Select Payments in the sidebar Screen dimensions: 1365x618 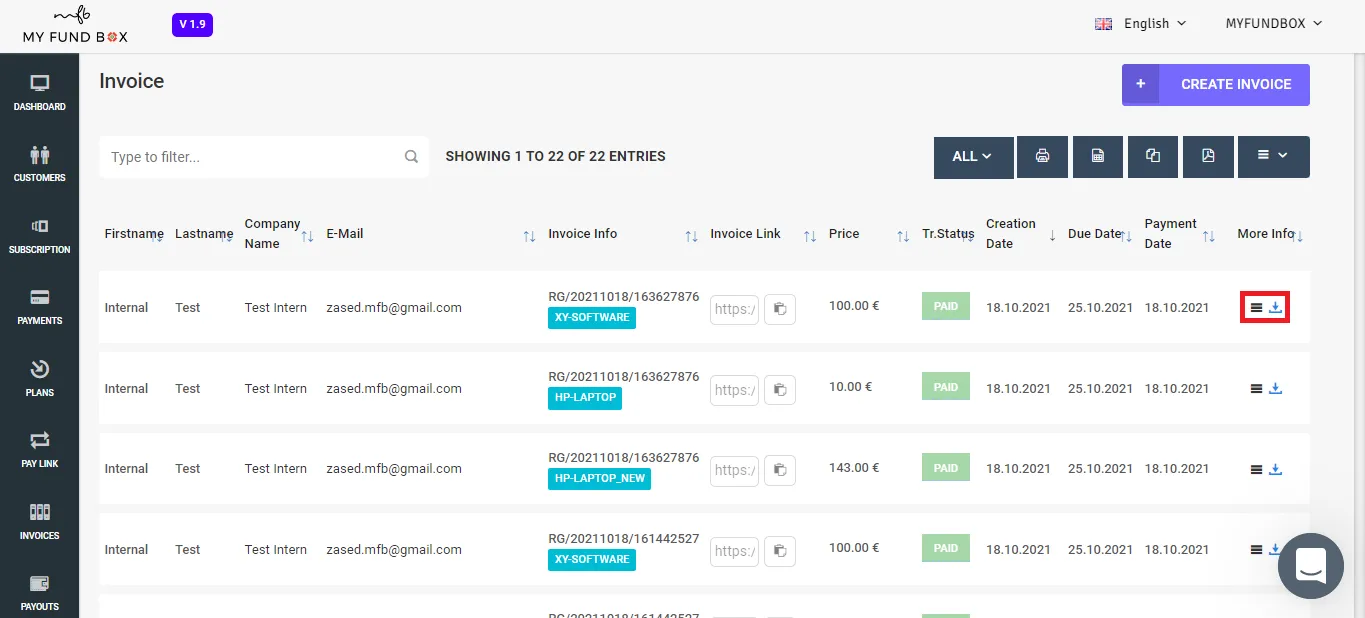[40, 307]
